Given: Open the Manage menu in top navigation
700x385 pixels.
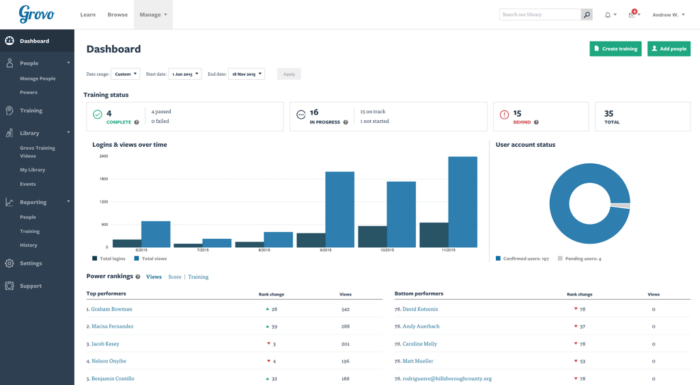Looking at the screenshot, I should point(153,15).
